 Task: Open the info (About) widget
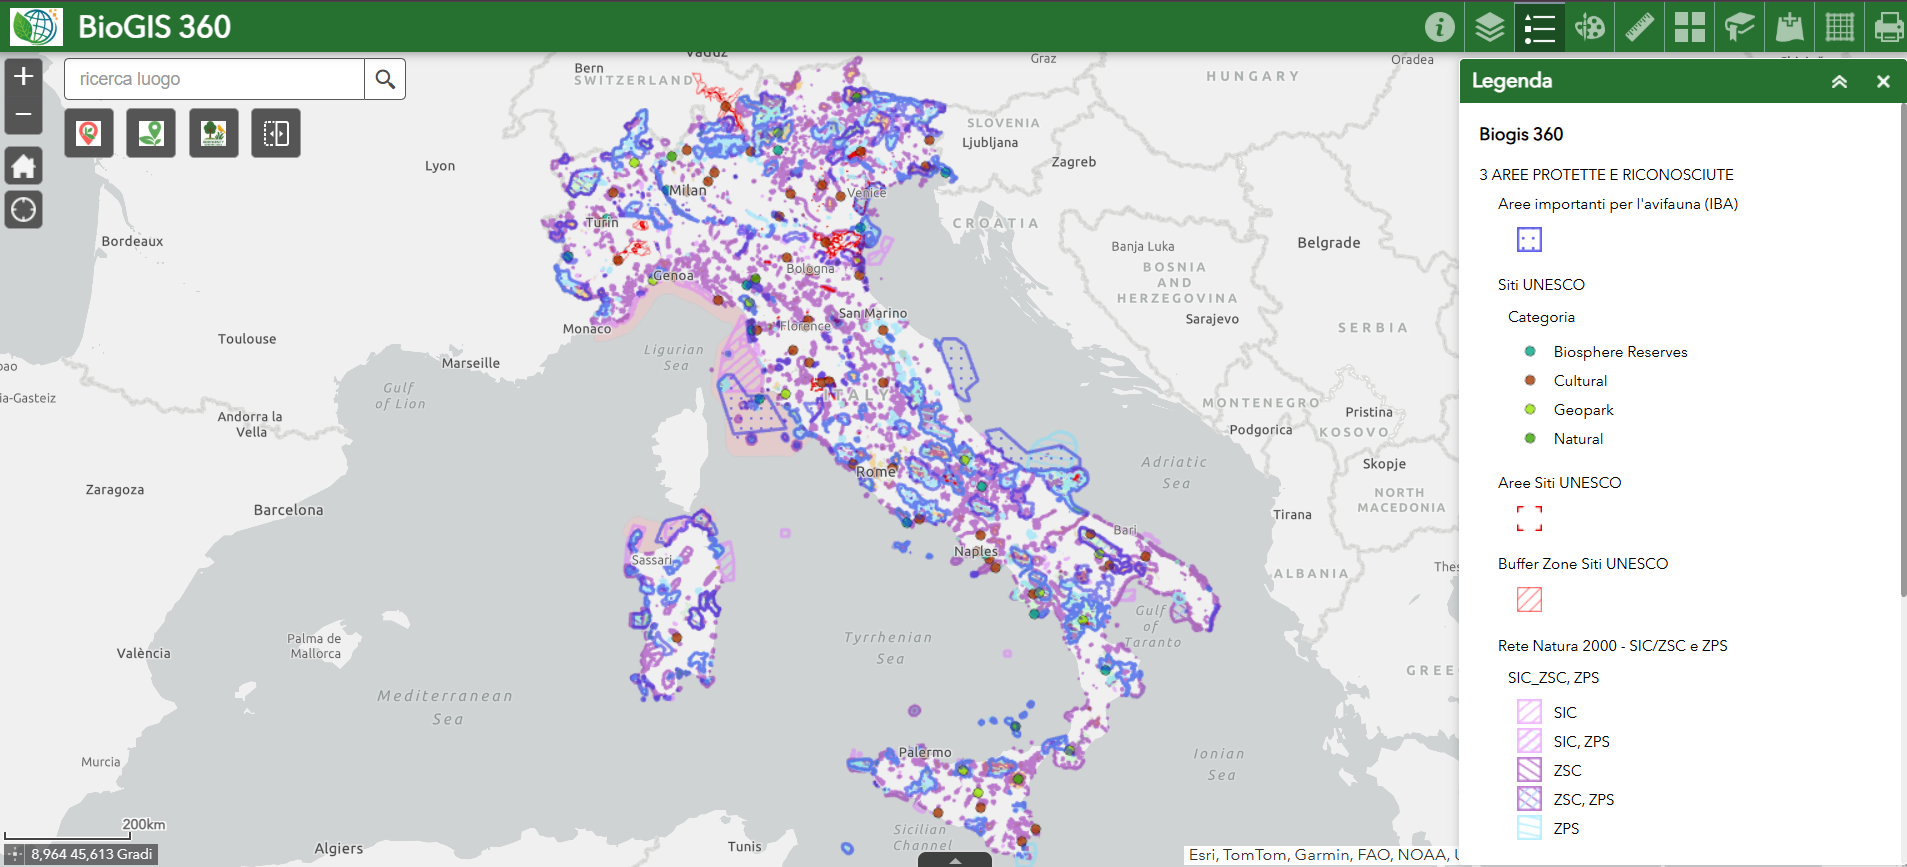coord(1439,27)
